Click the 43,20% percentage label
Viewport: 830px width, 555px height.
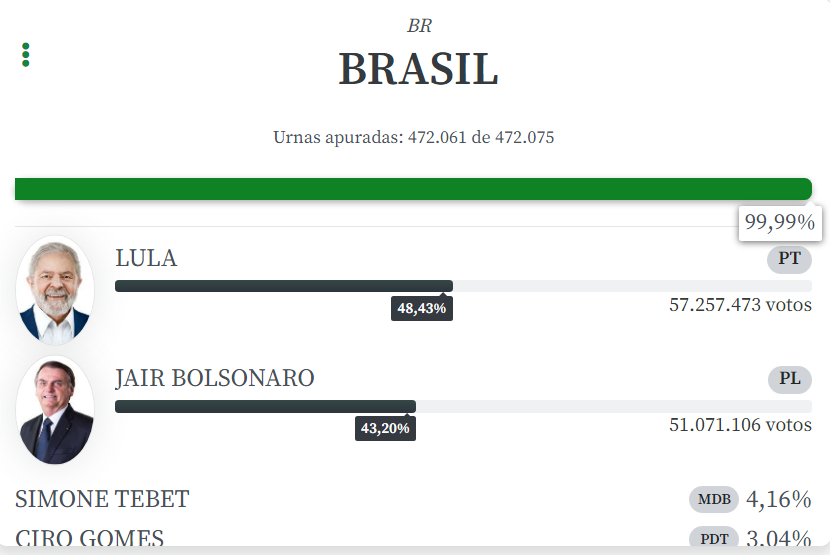tap(385, 429)
